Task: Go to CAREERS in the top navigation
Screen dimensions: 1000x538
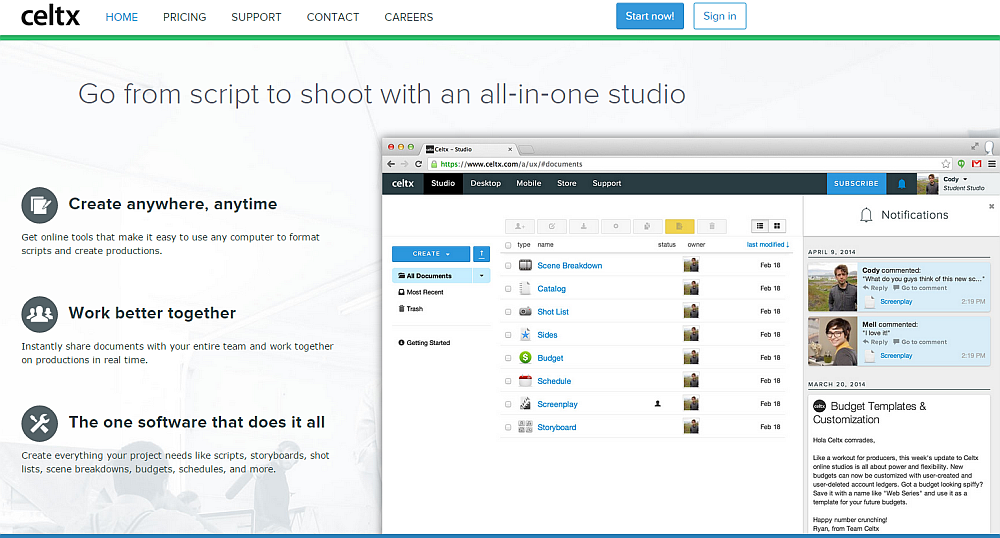Action: (x=408, y=17)
